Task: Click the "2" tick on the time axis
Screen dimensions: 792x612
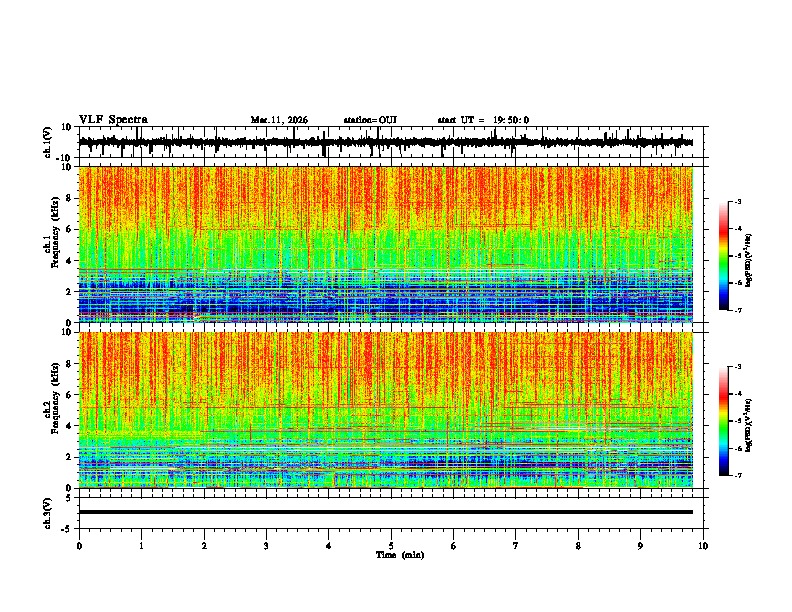Action: 204,546
